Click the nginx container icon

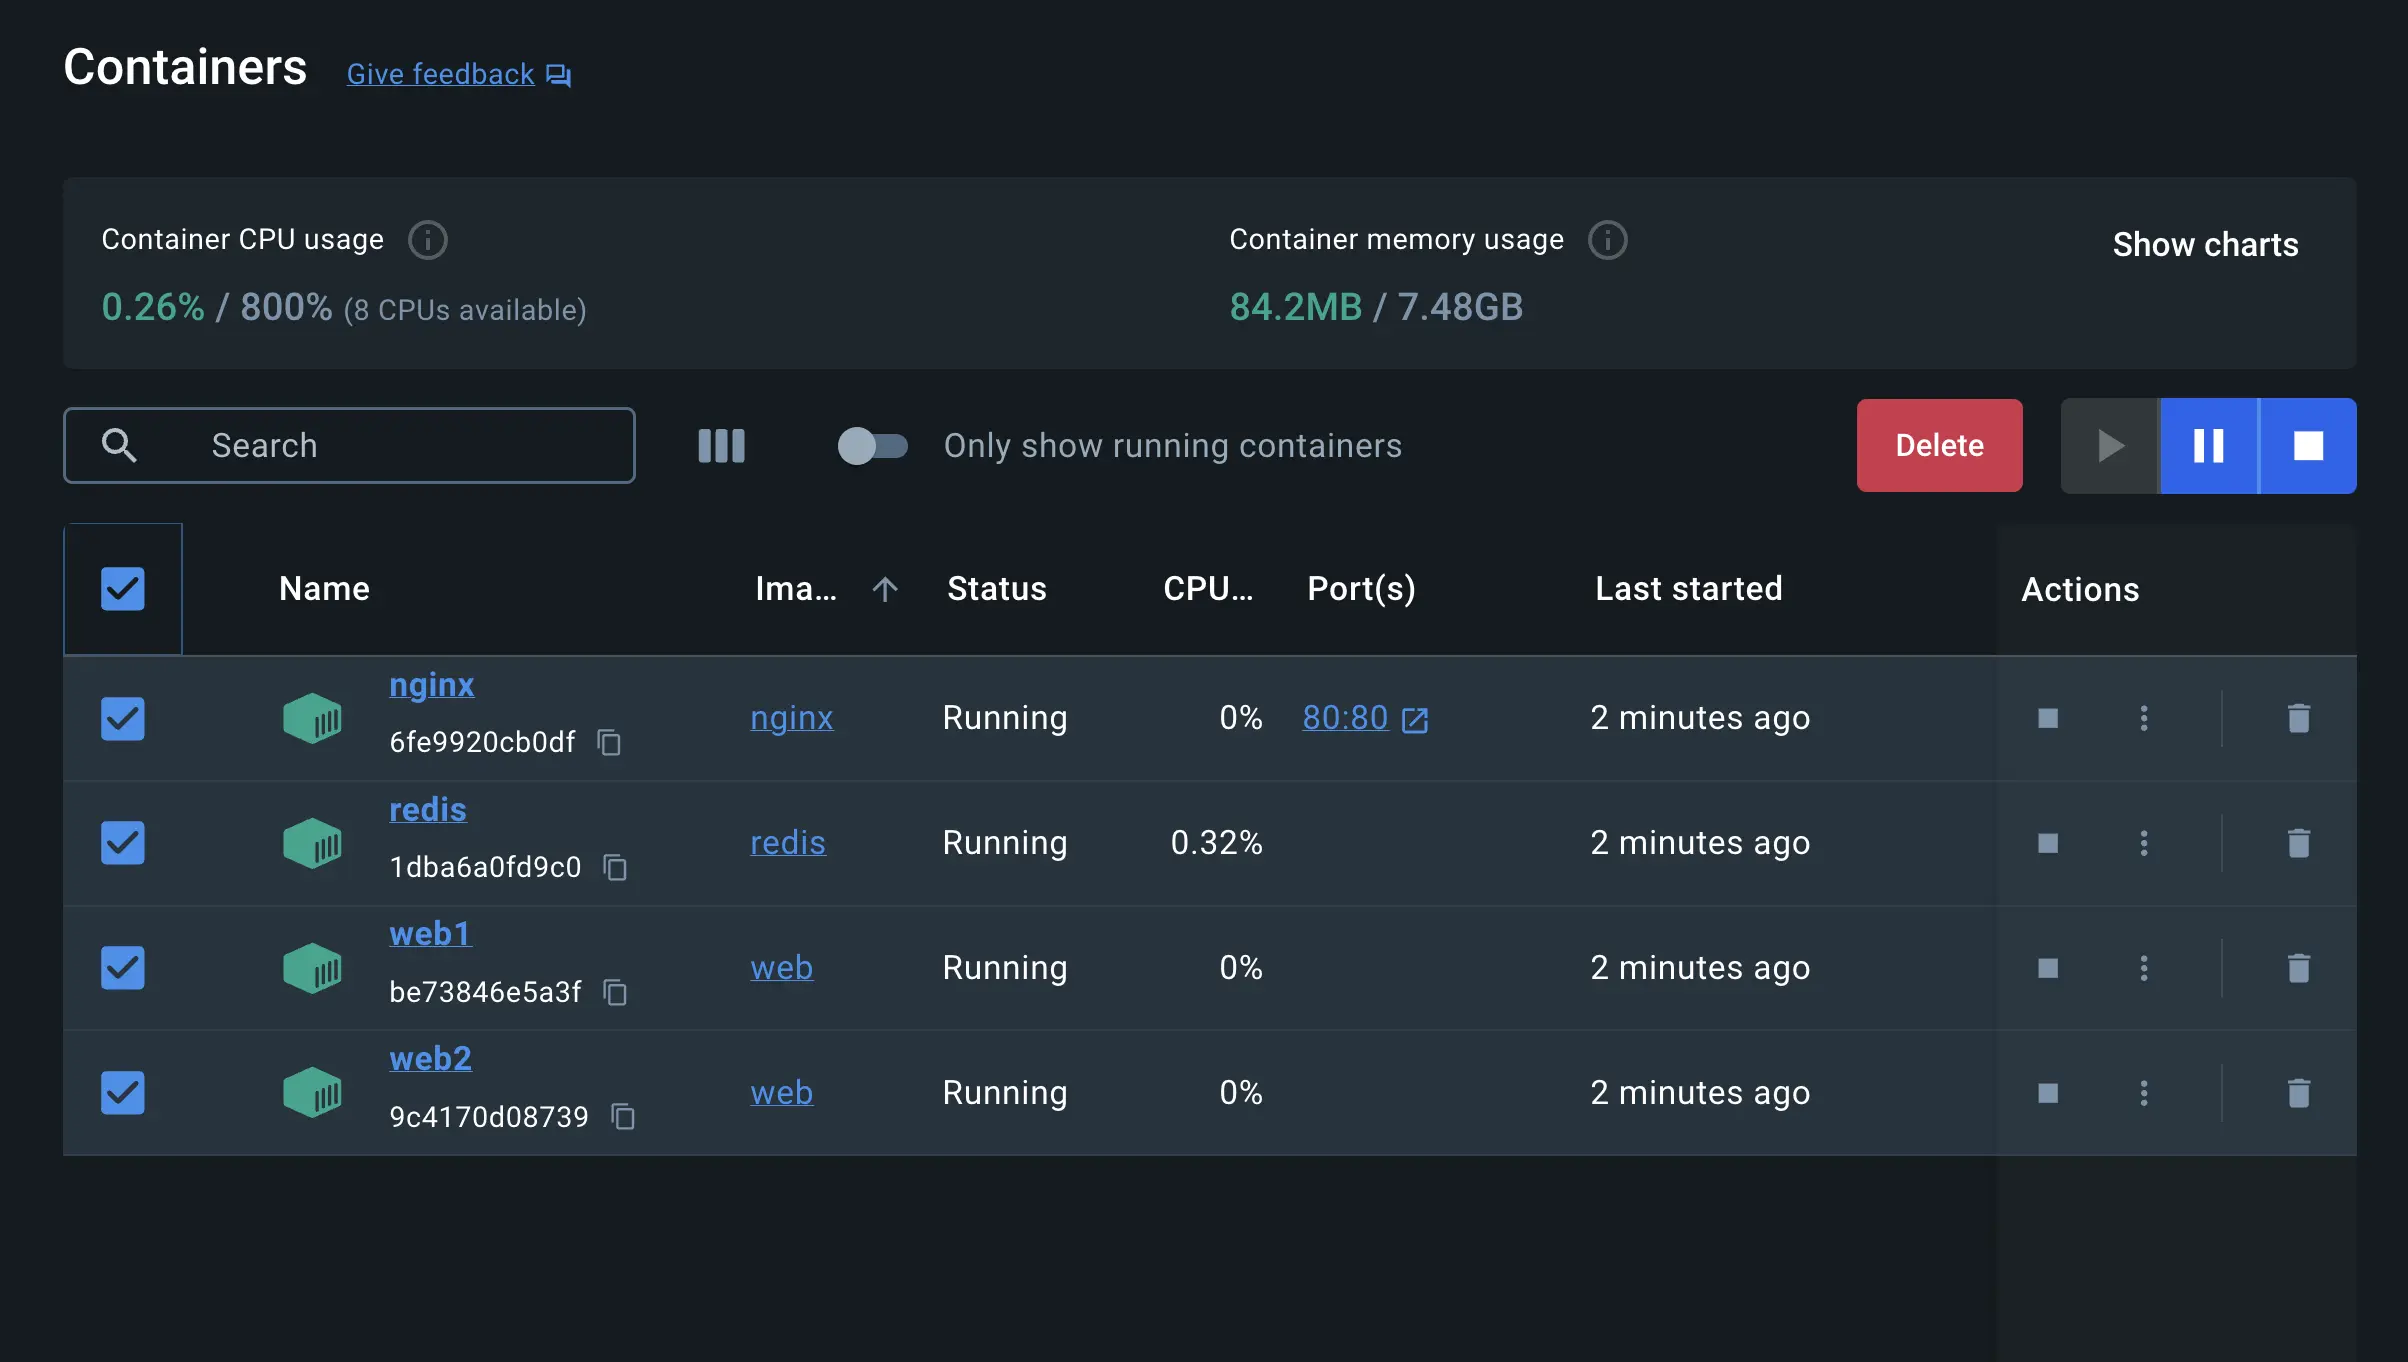pyautogui.click(x=313, y=717)
